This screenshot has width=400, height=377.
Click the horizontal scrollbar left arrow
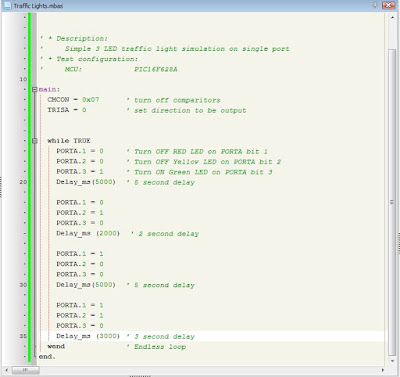[x=7, y=370]
